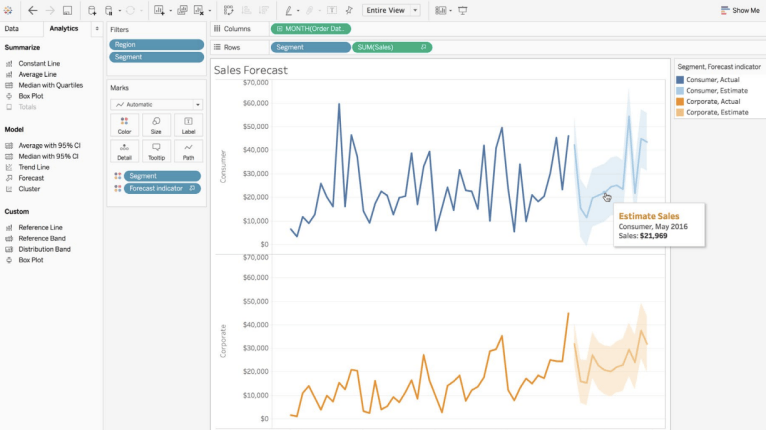Open the Entire View fit dropdown
The image size is (766, 430).
(391, 10)
